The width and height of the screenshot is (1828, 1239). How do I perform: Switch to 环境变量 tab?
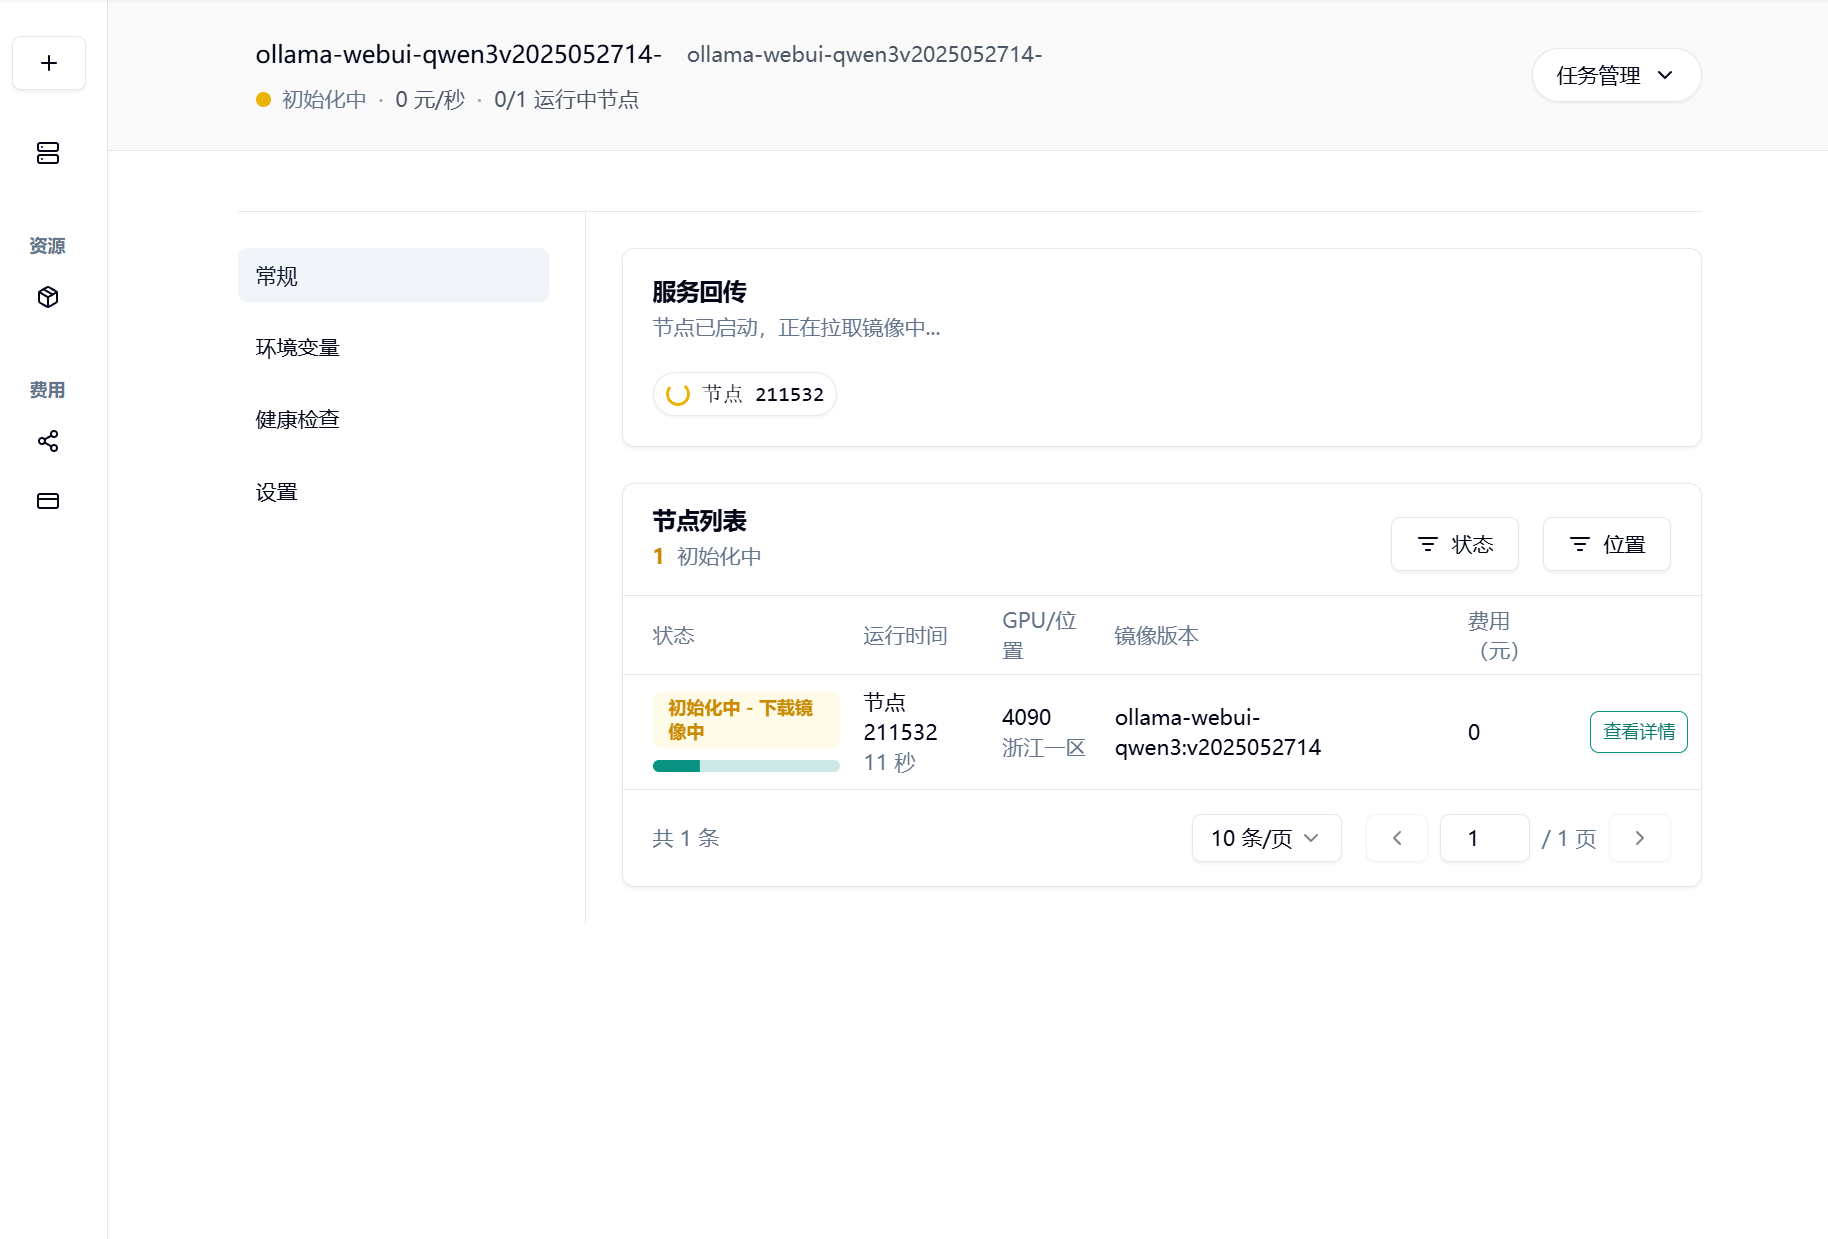[x=298, y=347]
